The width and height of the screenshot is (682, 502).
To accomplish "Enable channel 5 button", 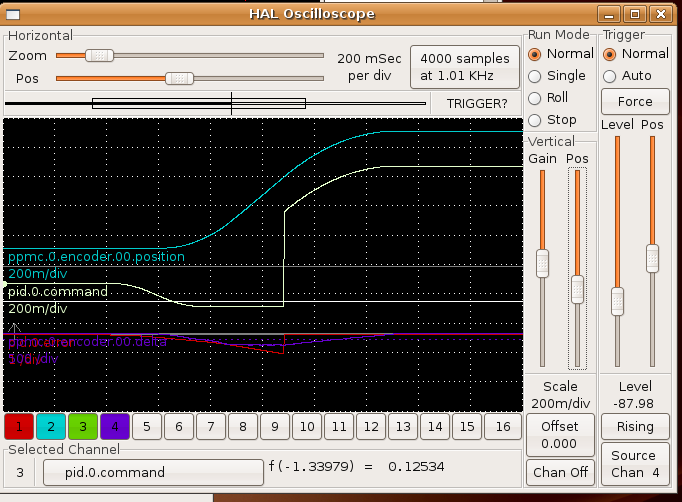I will tap(147, 426).
